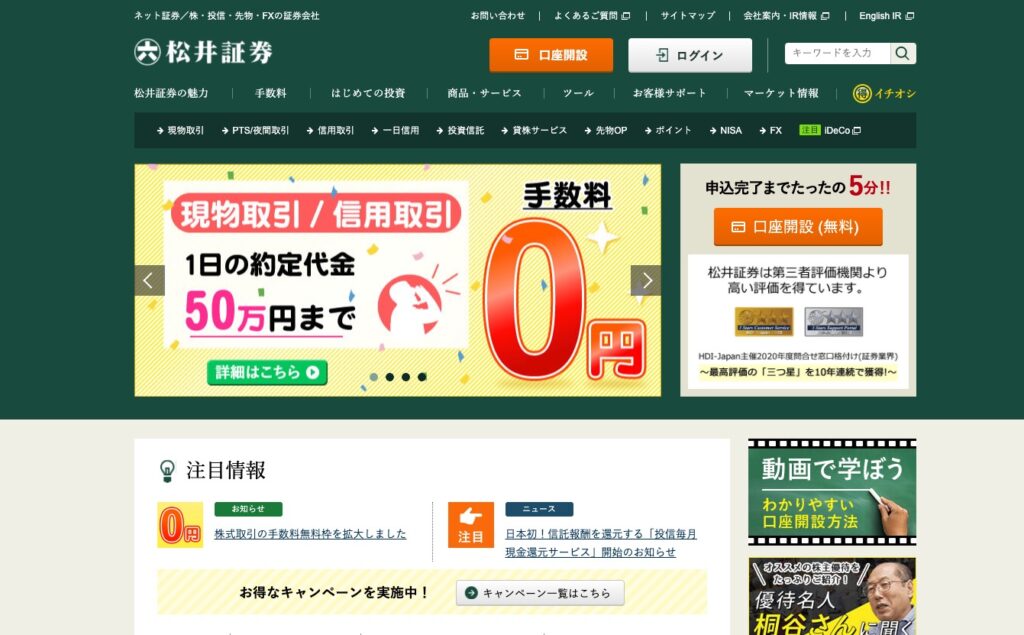This screenshot has height=635, width=1024.
Task: Click the orange 注目 pointing-hand icon
Action: 471,525
